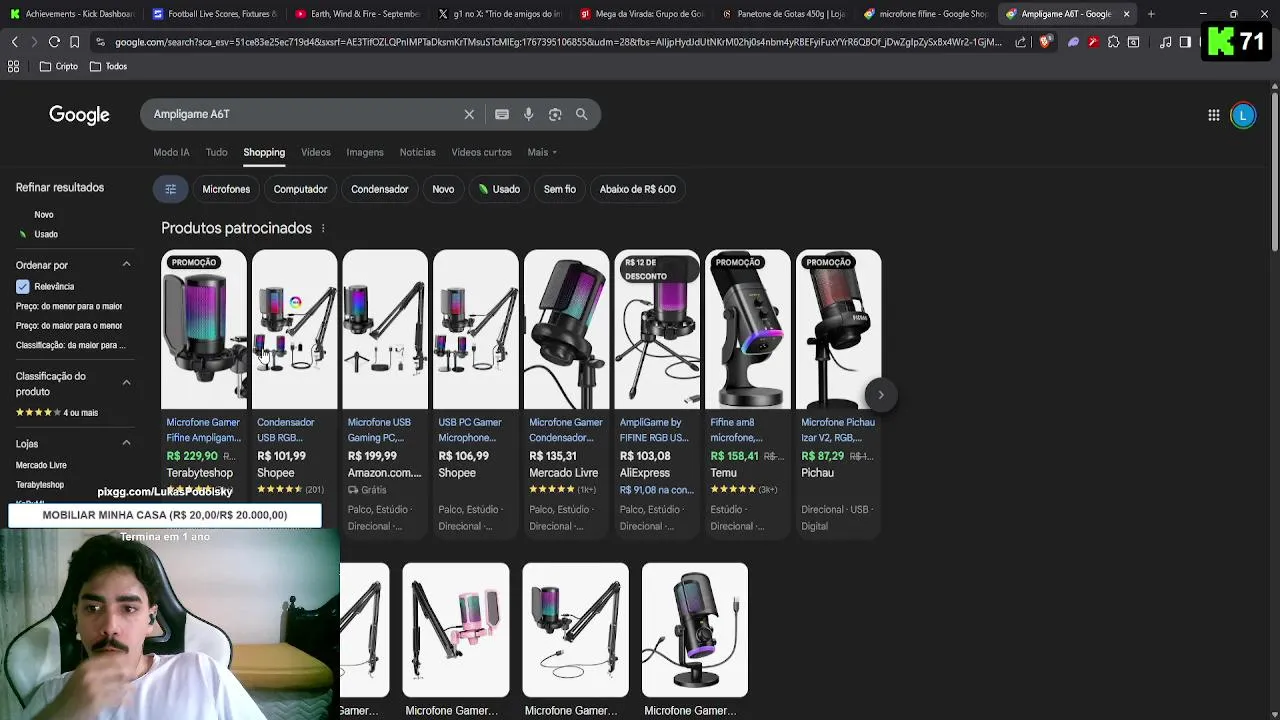
Task: Reload the page with the refresh icon
Action: (54, 42)
